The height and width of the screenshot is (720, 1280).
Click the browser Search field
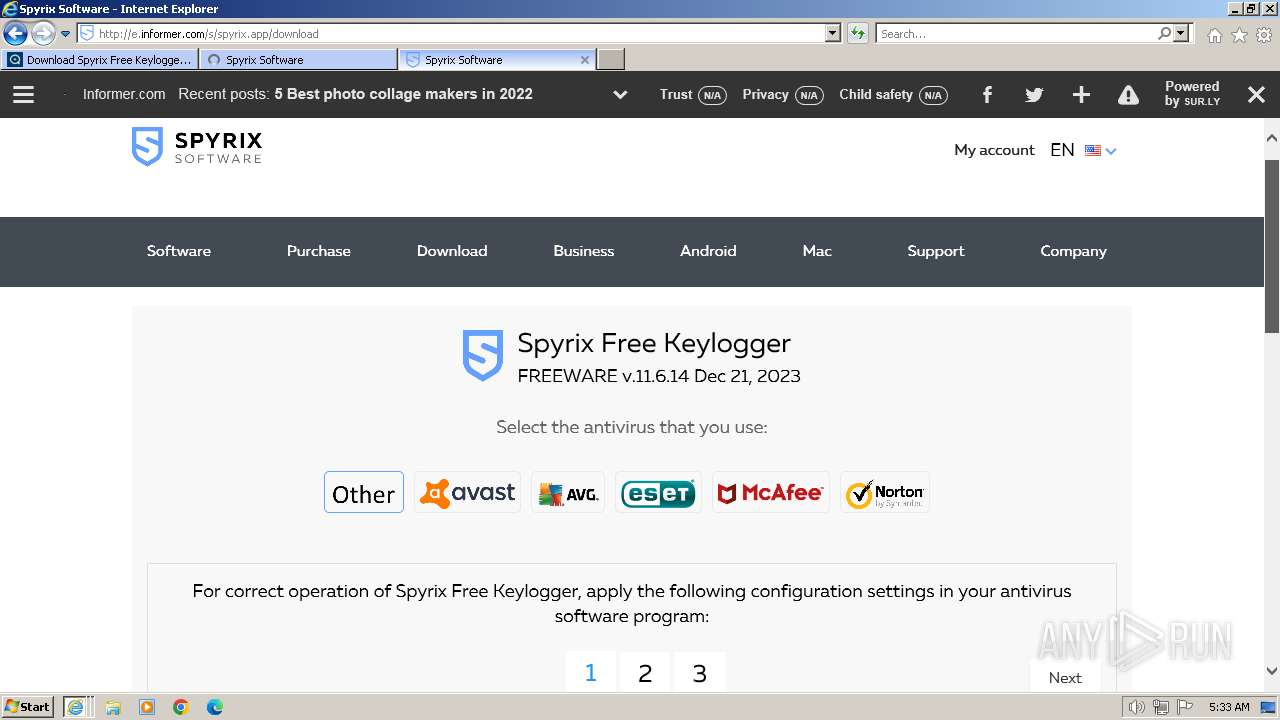pyautogui.click(x=1016, y=33)
